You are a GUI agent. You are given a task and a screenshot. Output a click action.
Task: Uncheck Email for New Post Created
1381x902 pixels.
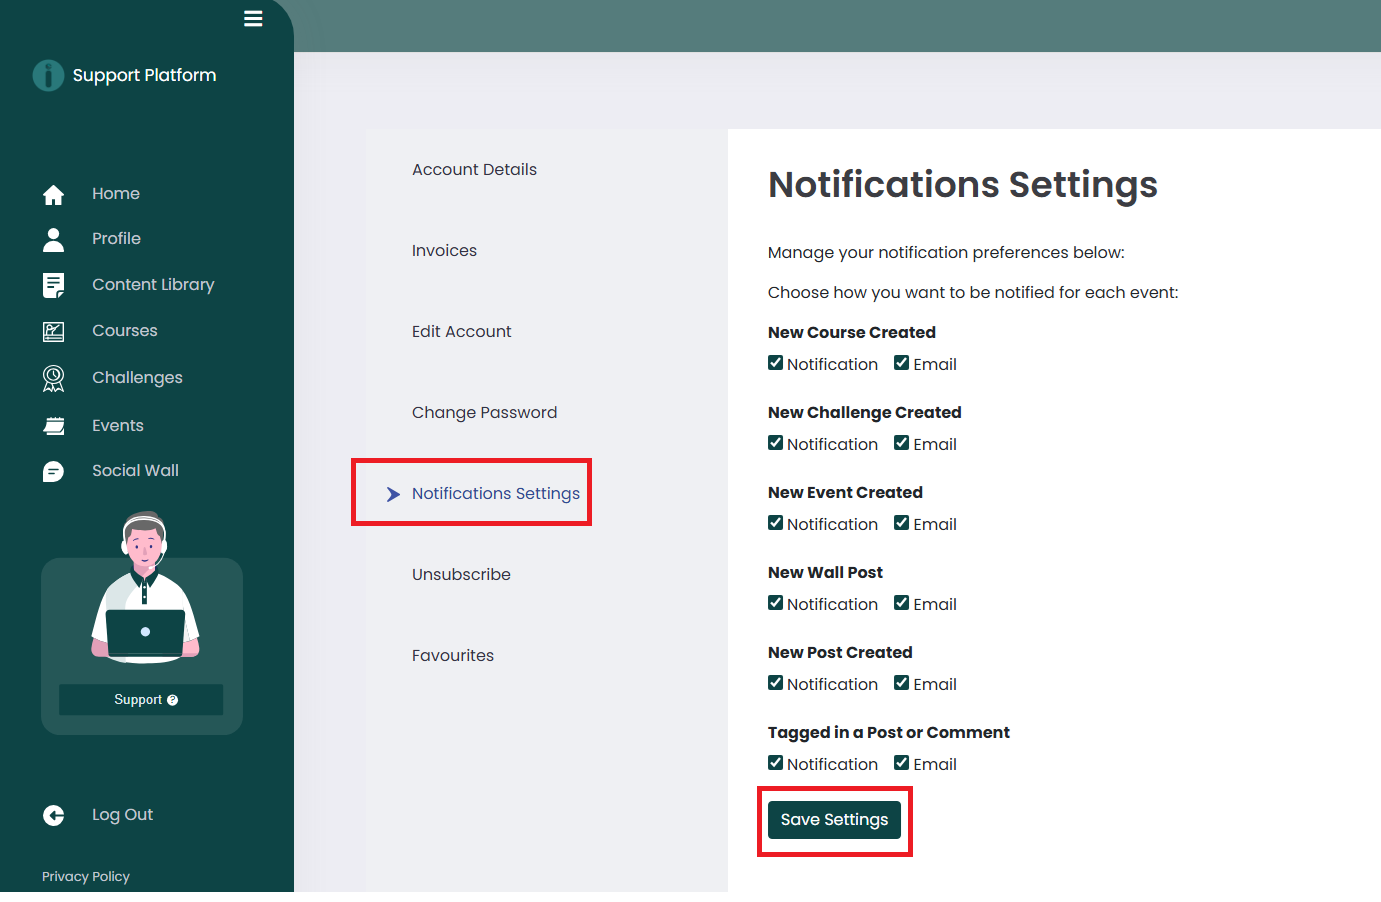coord(901,683)
